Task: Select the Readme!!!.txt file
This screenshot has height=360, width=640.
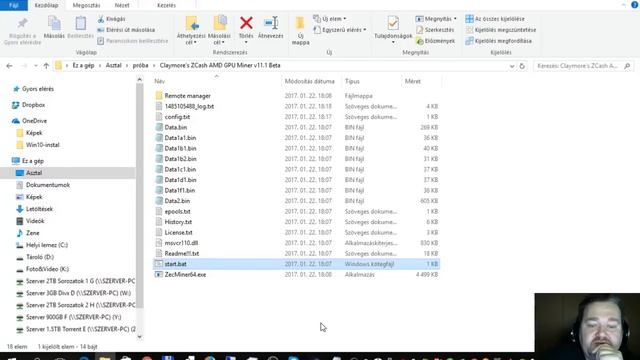Action: point(182,253)
